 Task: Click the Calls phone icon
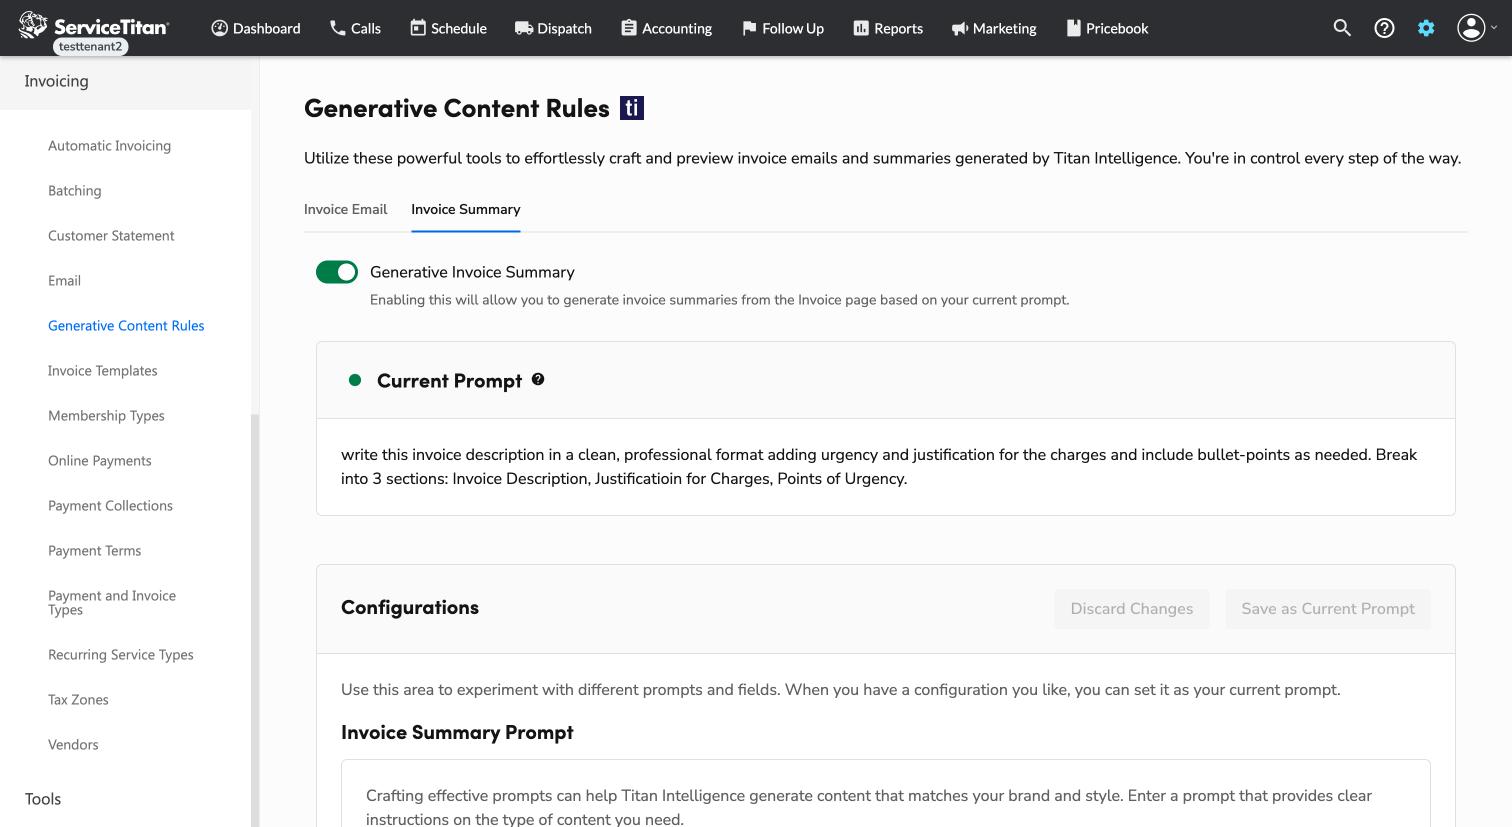click(338, 28)
